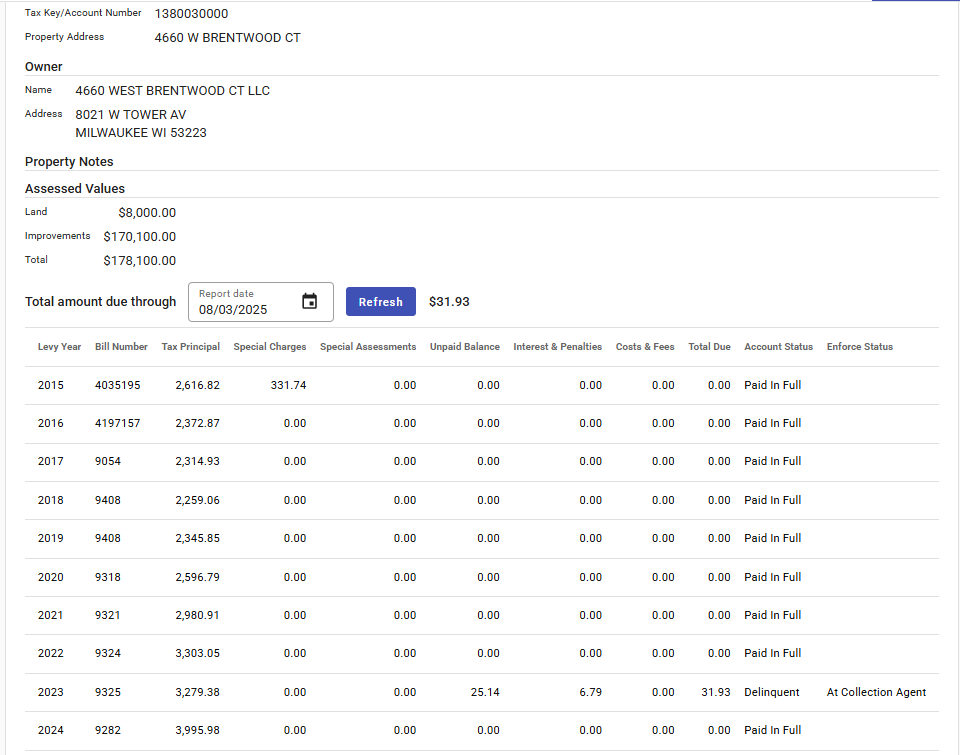Click the Interest & Penalties column header

[x=557, y=347]
